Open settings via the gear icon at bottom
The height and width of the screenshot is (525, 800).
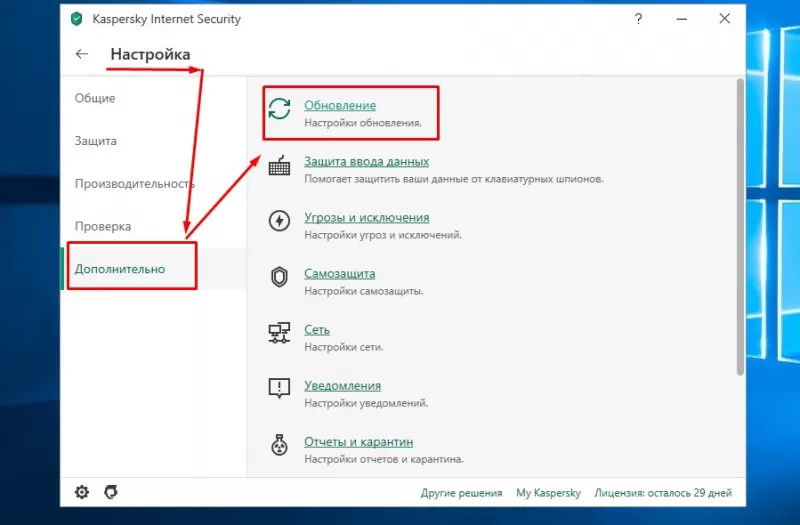point(82,492)
